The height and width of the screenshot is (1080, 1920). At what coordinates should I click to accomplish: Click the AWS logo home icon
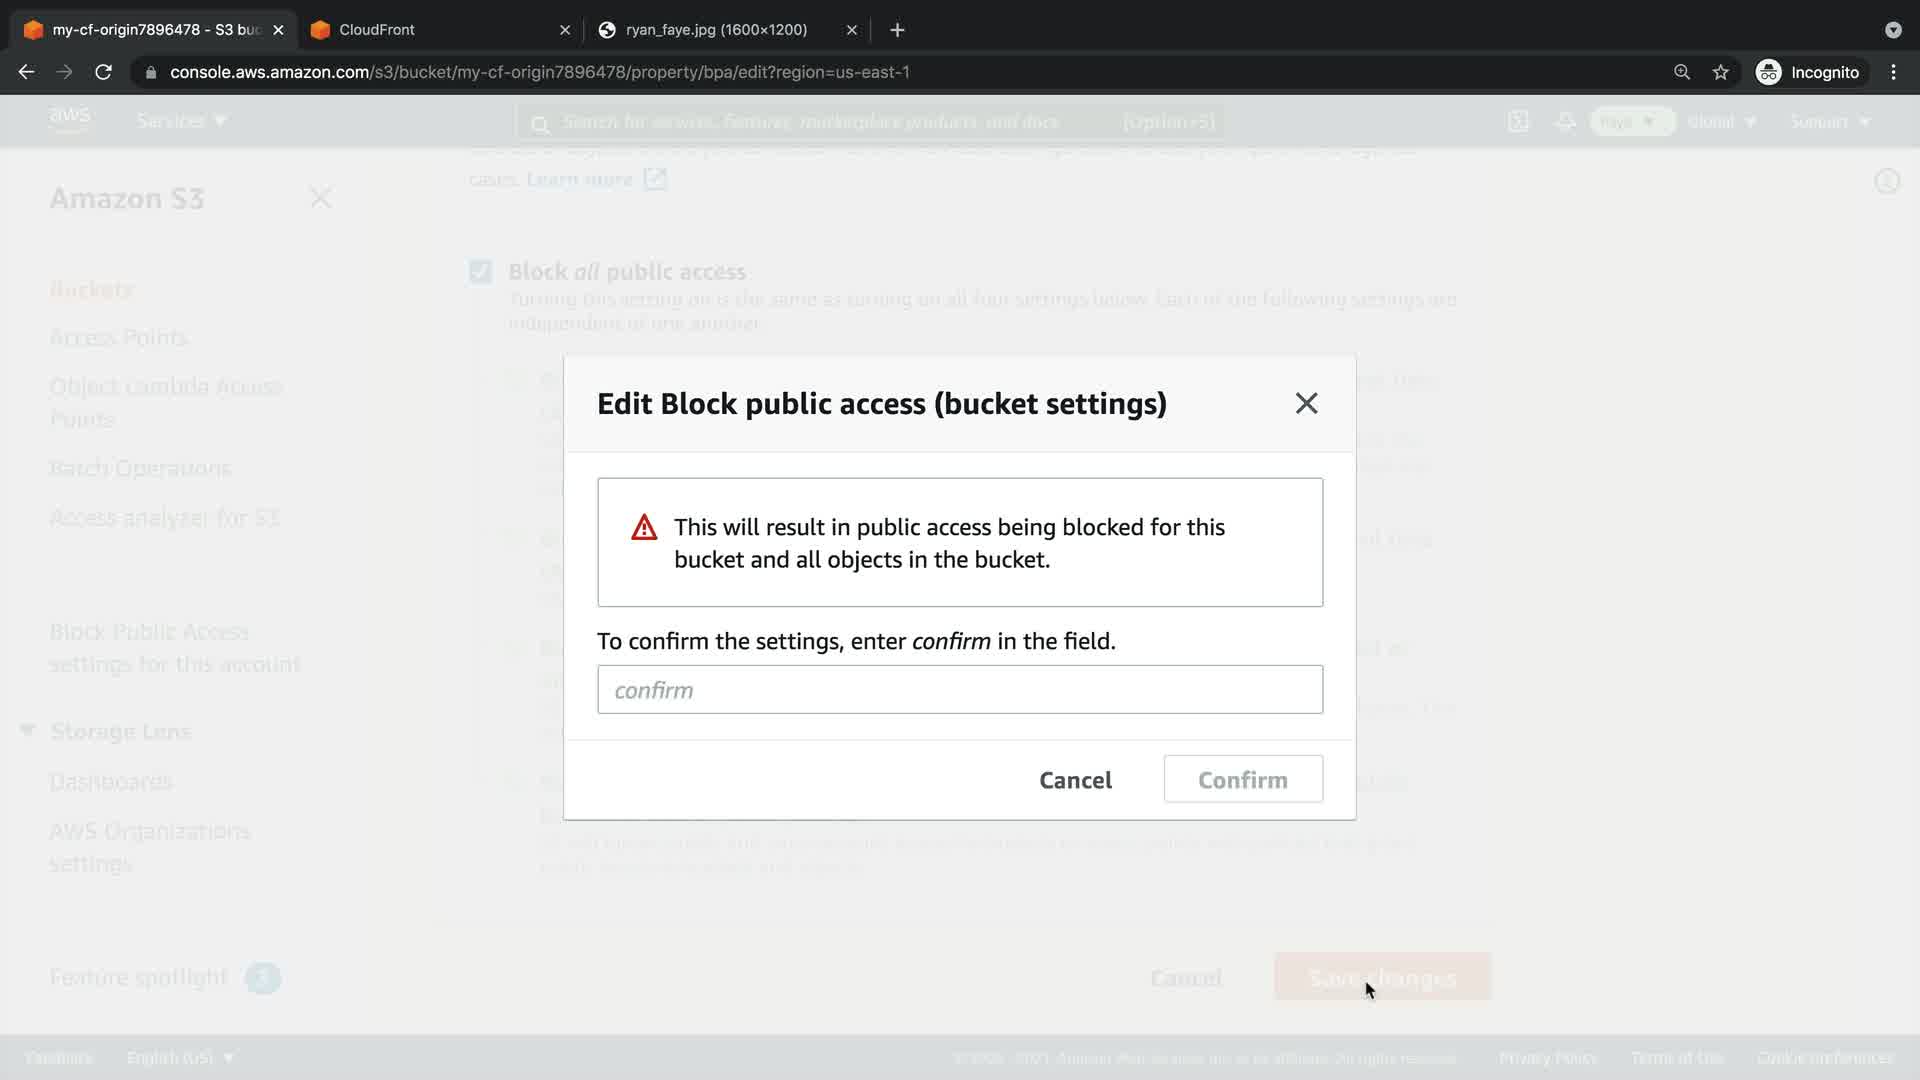pyautogui.click(x=70, y=120)
